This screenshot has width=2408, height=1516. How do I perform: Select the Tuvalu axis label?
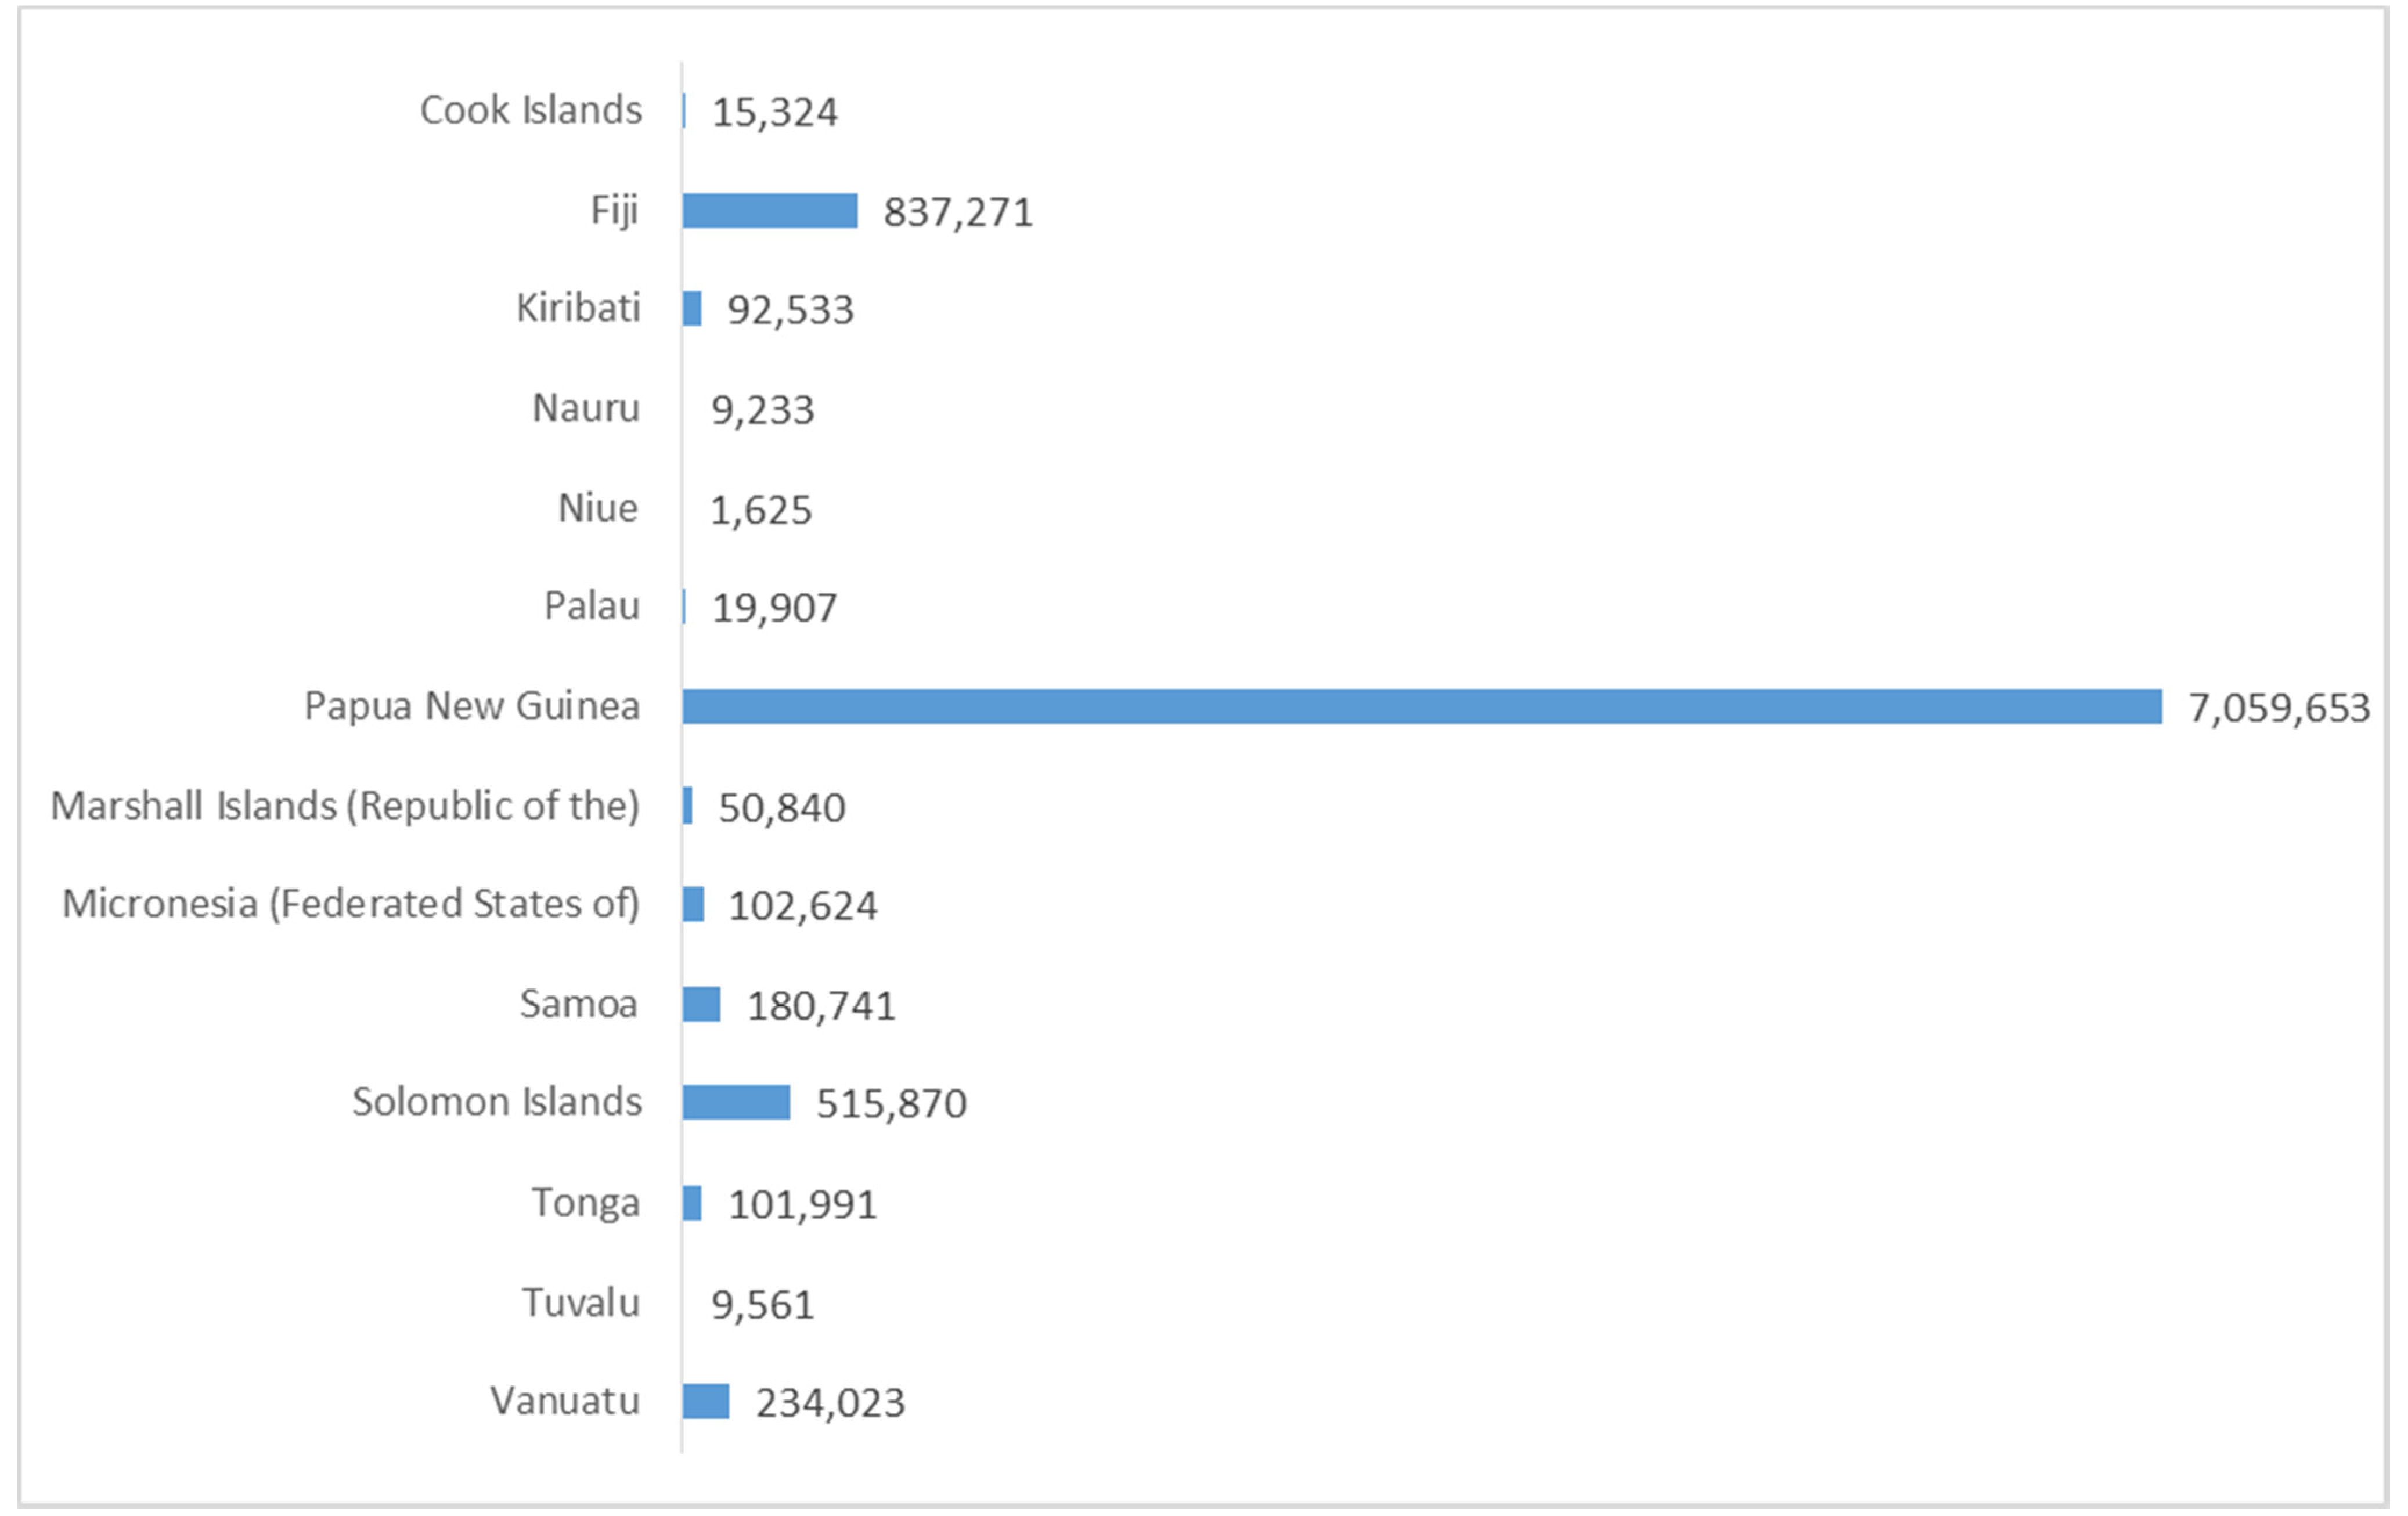(580, 1303)
